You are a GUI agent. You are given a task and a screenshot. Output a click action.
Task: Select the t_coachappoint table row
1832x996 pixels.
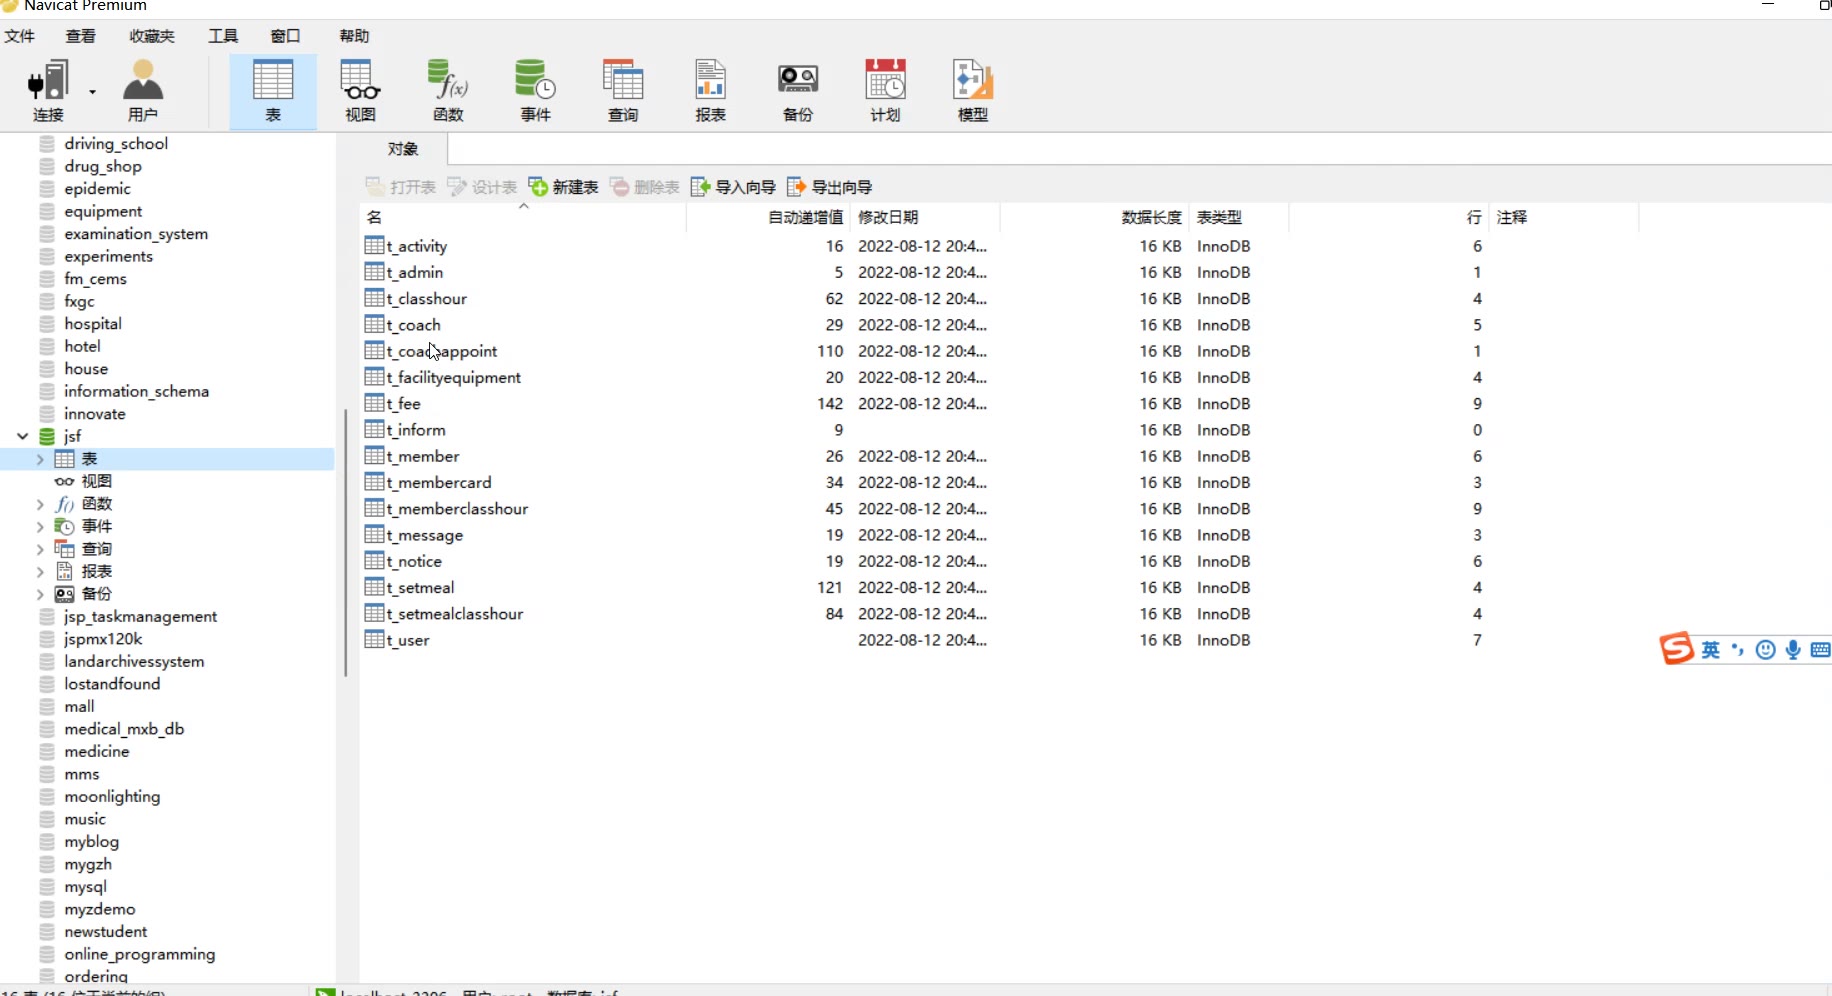[x=441, y=351]
